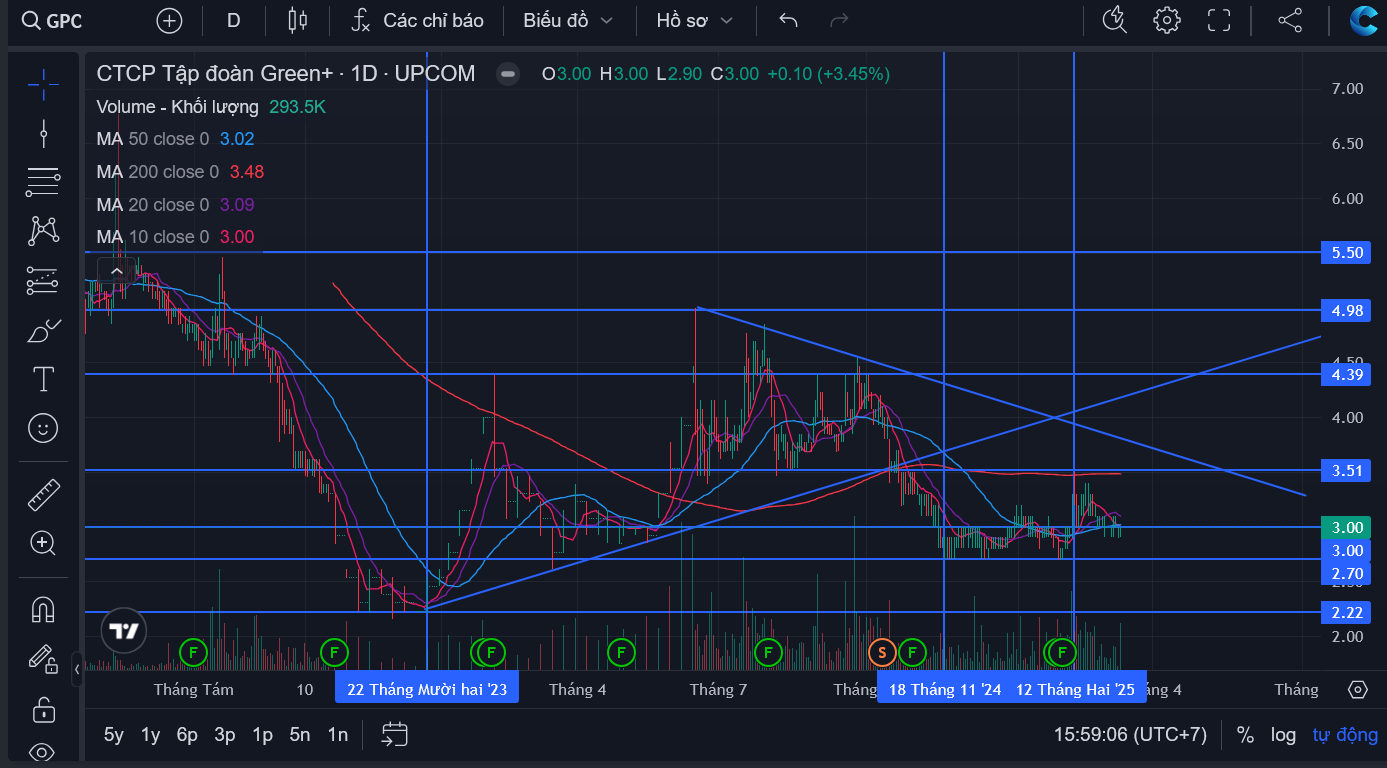1387x768 pixels.
Task: Click the 3.51 horizontal line price label
Action: click(x=1346, y=470)
